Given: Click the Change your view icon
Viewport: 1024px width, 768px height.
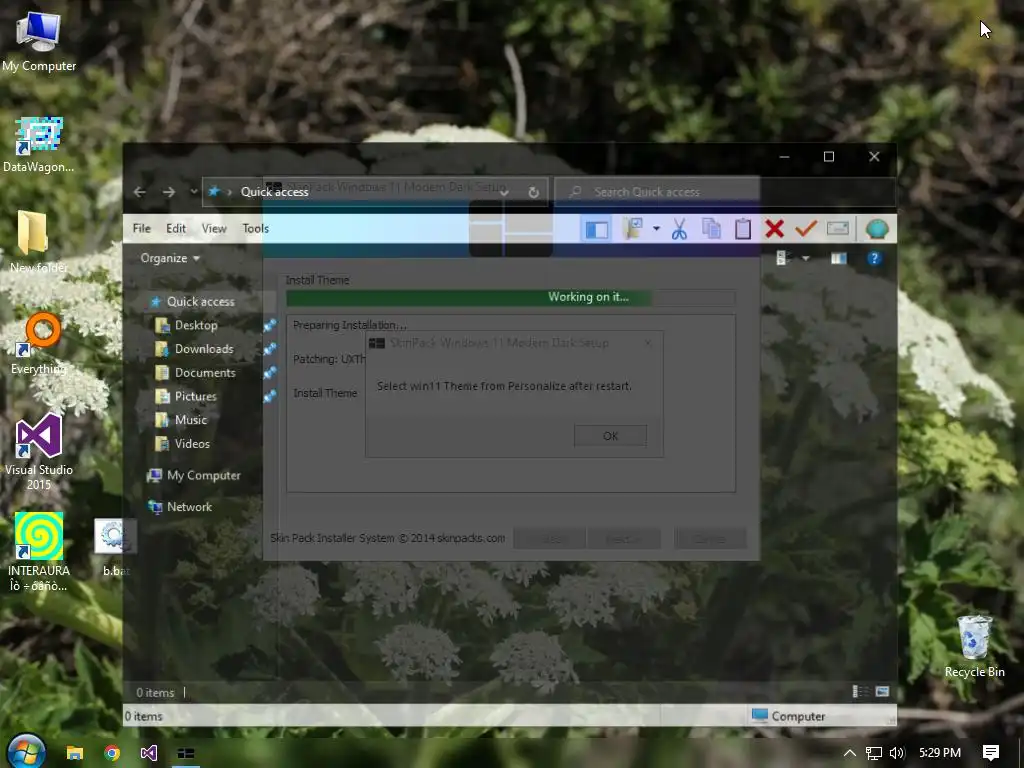Looking at the screenshot, I should coord(782,258).
